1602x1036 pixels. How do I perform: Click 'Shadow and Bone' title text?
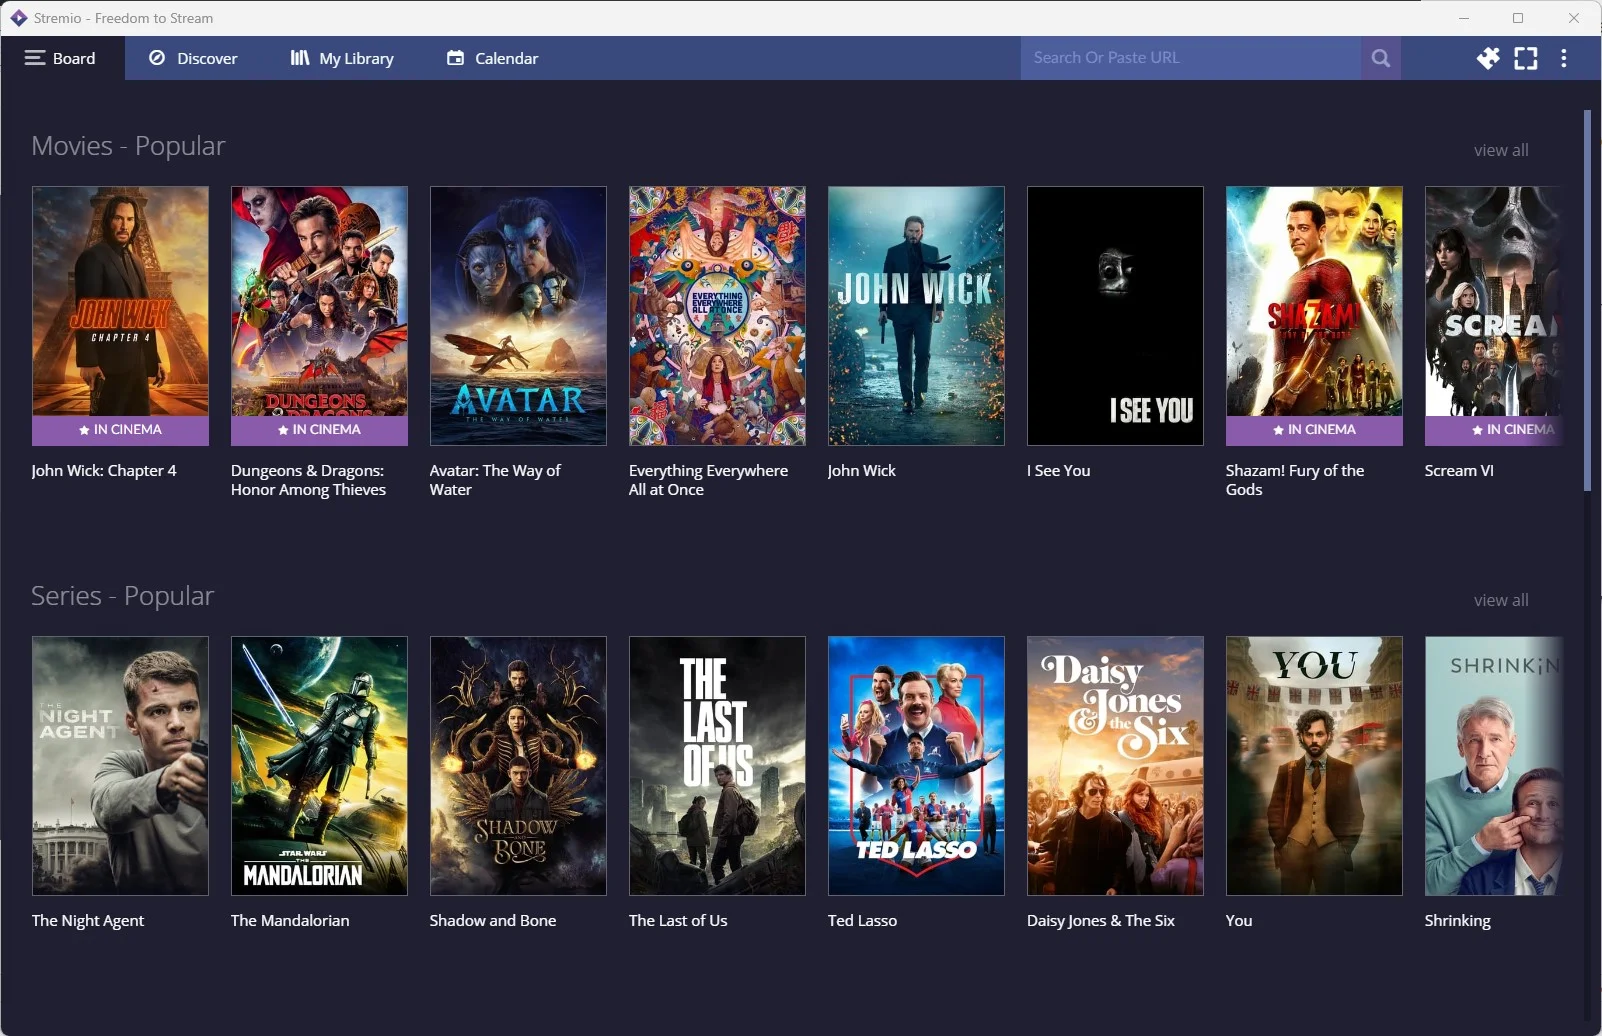(493, 921)
